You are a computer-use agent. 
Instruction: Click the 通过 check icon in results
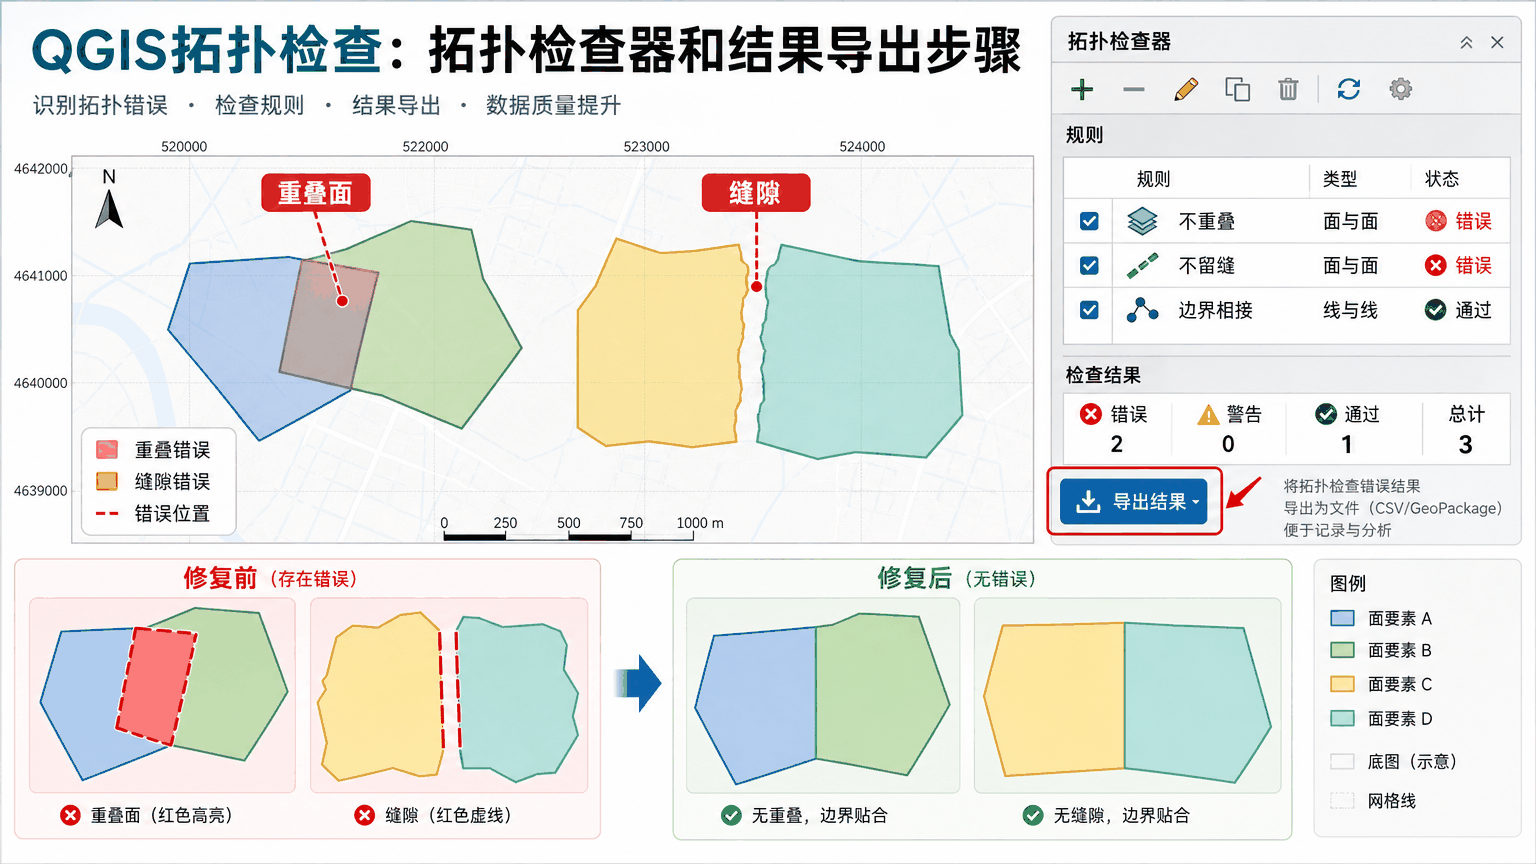[x=1326, y=414]
